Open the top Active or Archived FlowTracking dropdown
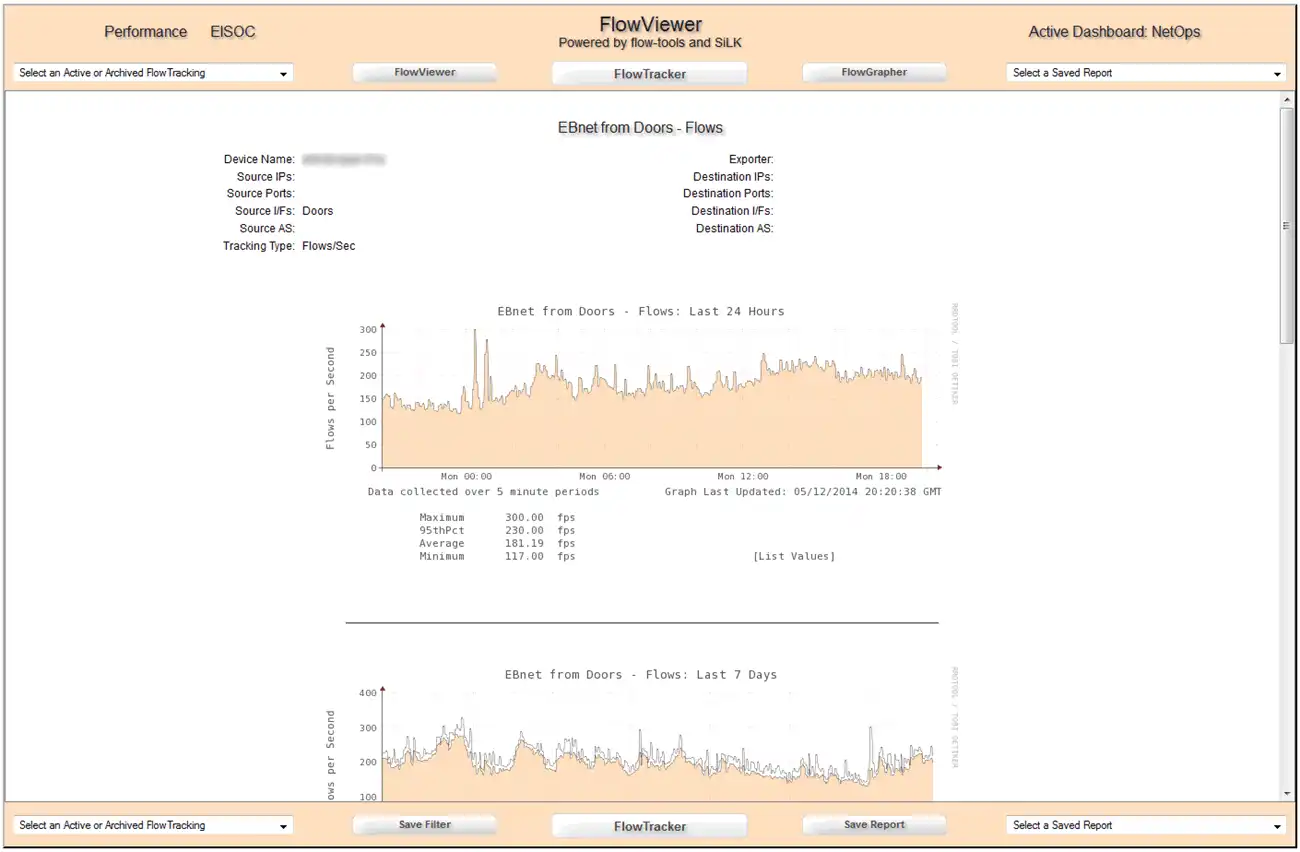1300x852 pixels. 153,73
